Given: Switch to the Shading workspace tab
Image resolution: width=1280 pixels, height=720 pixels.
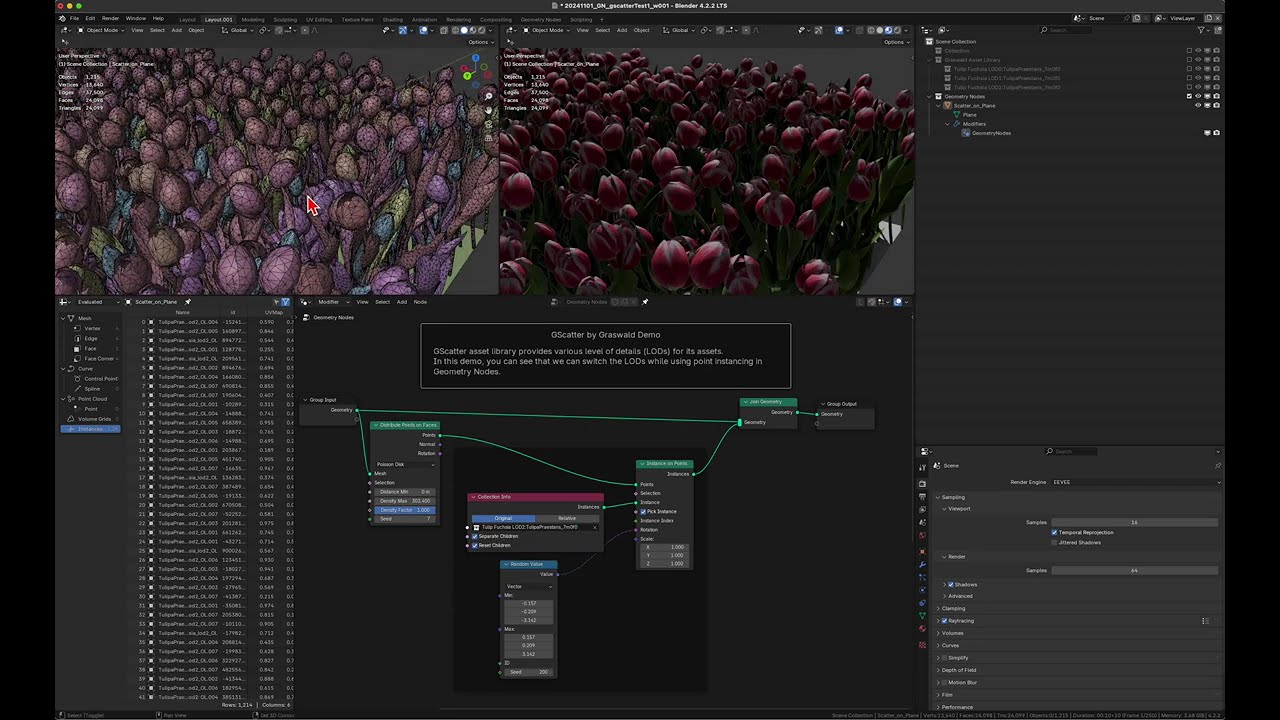Looking at the screenshot, I should (x=393, y=19).
